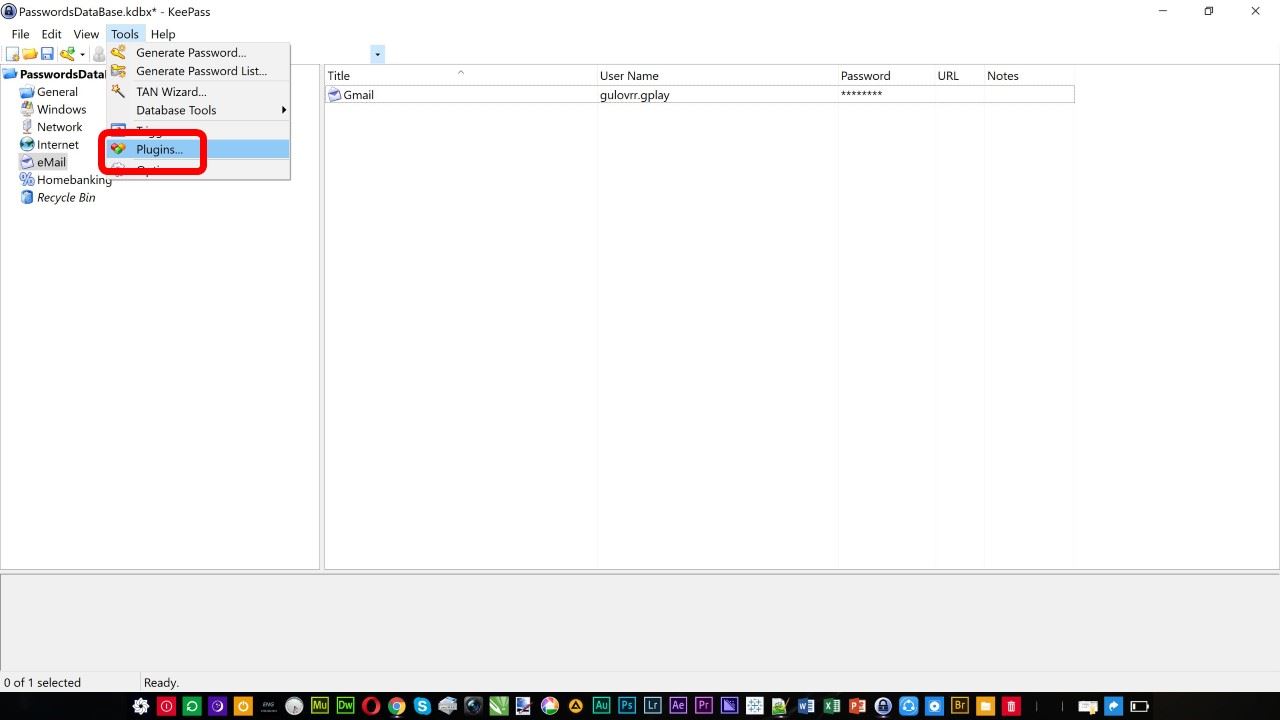Click the New database toolbar icon

(13, 54)
